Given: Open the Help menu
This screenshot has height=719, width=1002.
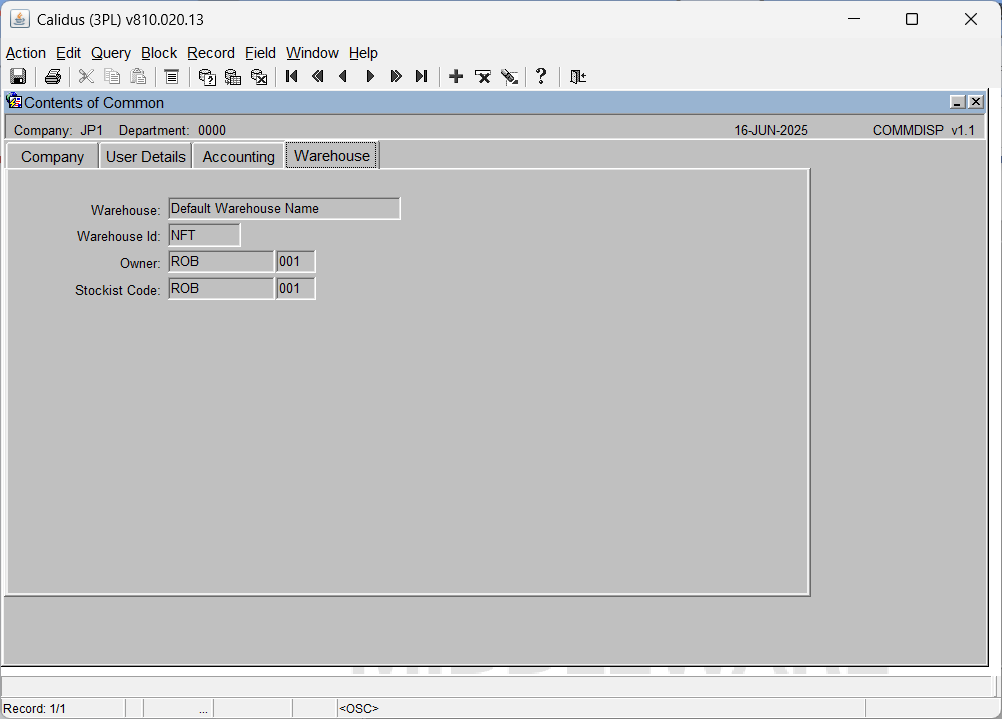Looking at the screenshot, I should point(363,53).
